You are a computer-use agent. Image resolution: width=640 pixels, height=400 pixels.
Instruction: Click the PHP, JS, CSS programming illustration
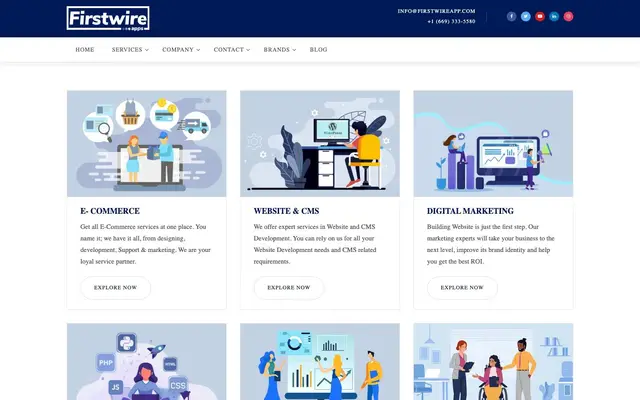click(147, 362)
